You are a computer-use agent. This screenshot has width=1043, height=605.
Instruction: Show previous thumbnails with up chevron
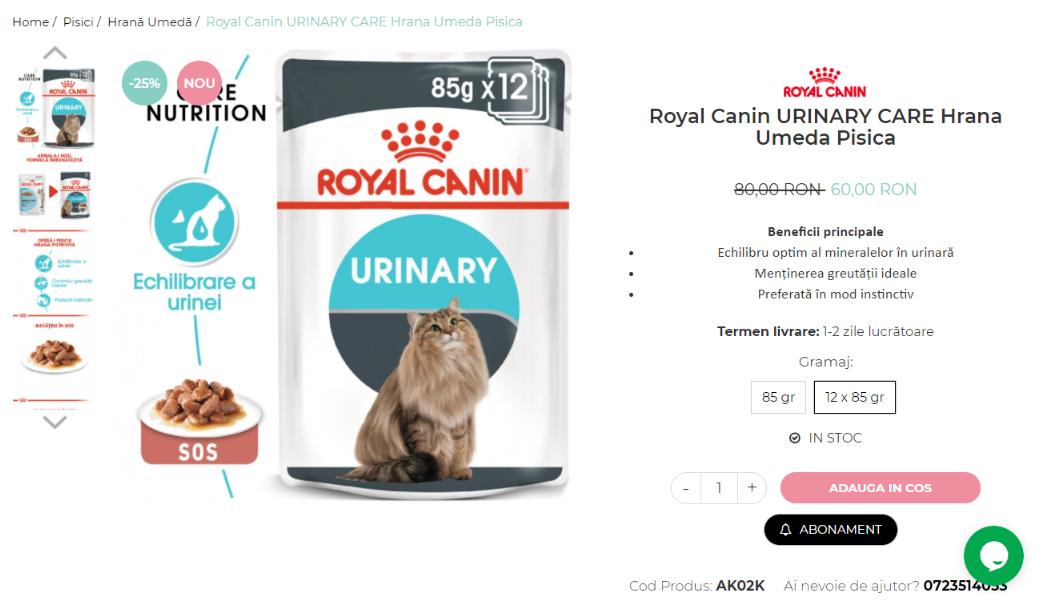(55, 53)
